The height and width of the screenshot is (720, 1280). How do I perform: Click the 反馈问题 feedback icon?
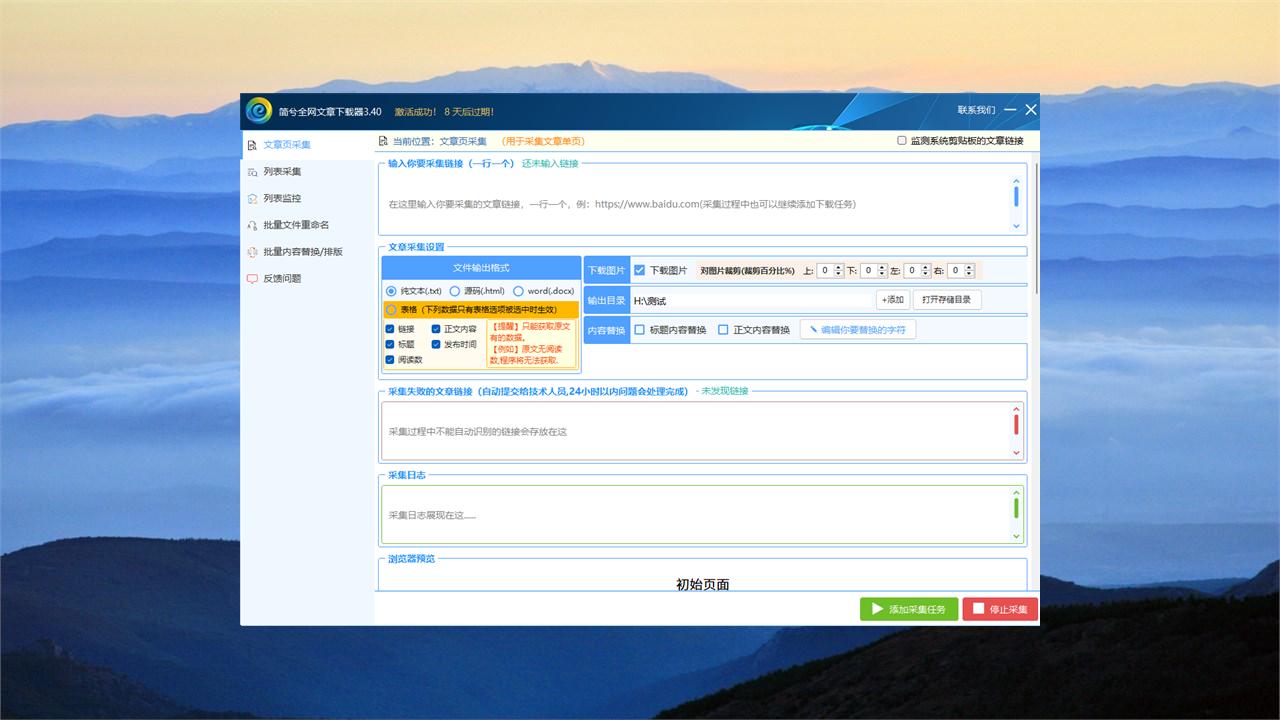pos(252,279)
